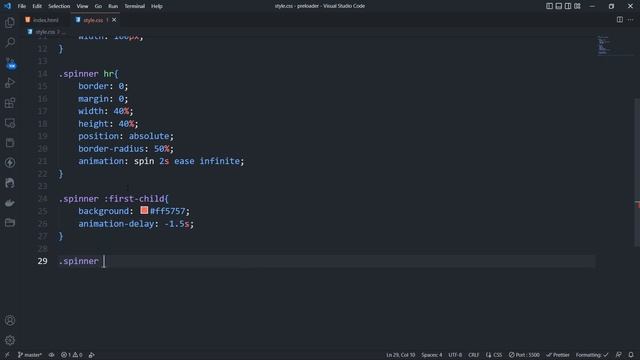The height and width of the screenshot is (360, 640).
Task: Click the master branch in status bar
Action: coord(30,355)
